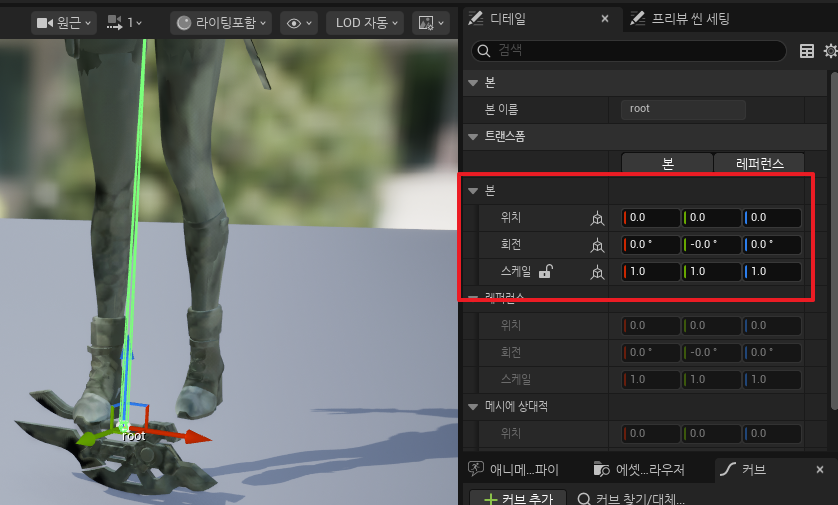Click the table view icon beside the search box
The image size is (838, 505).
tap(806, 51)
